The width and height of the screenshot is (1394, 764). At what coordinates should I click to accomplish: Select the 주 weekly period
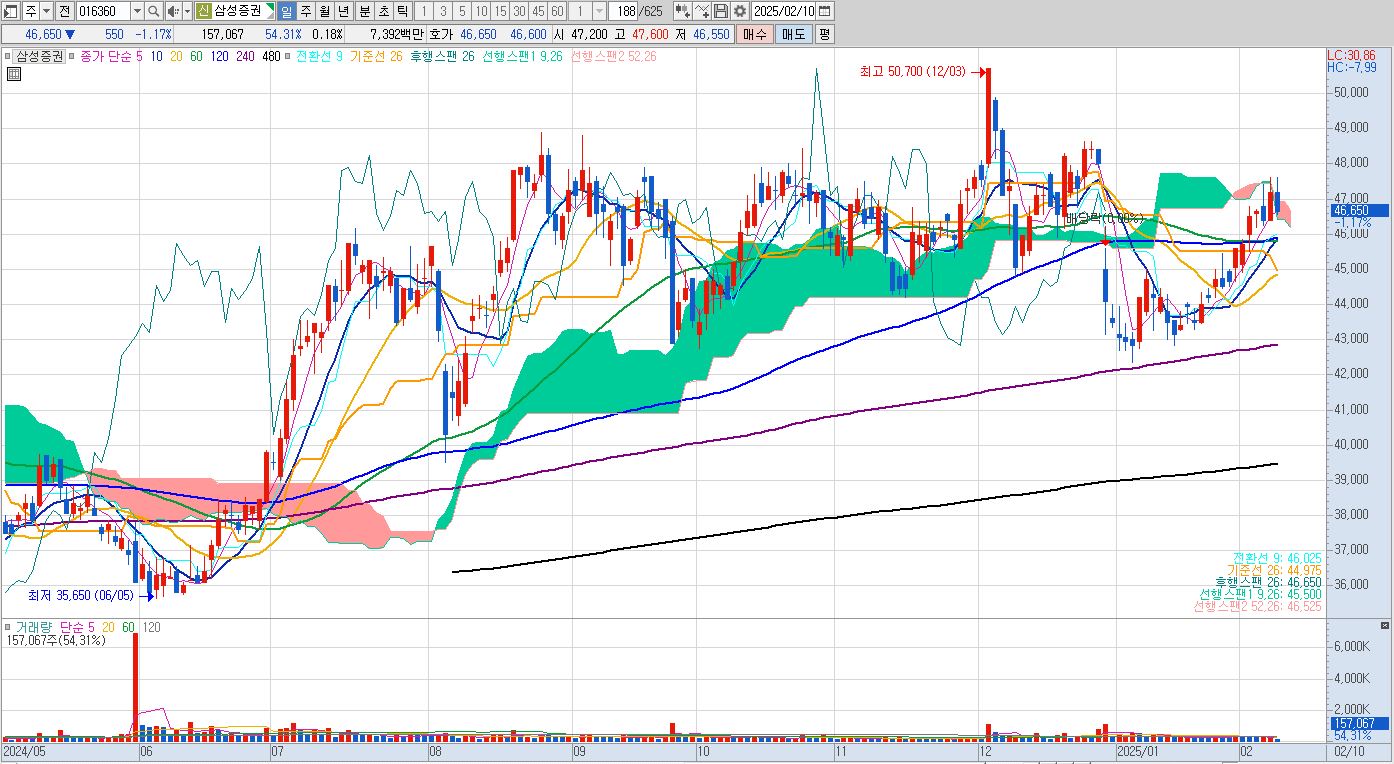(x=306, y=11)
